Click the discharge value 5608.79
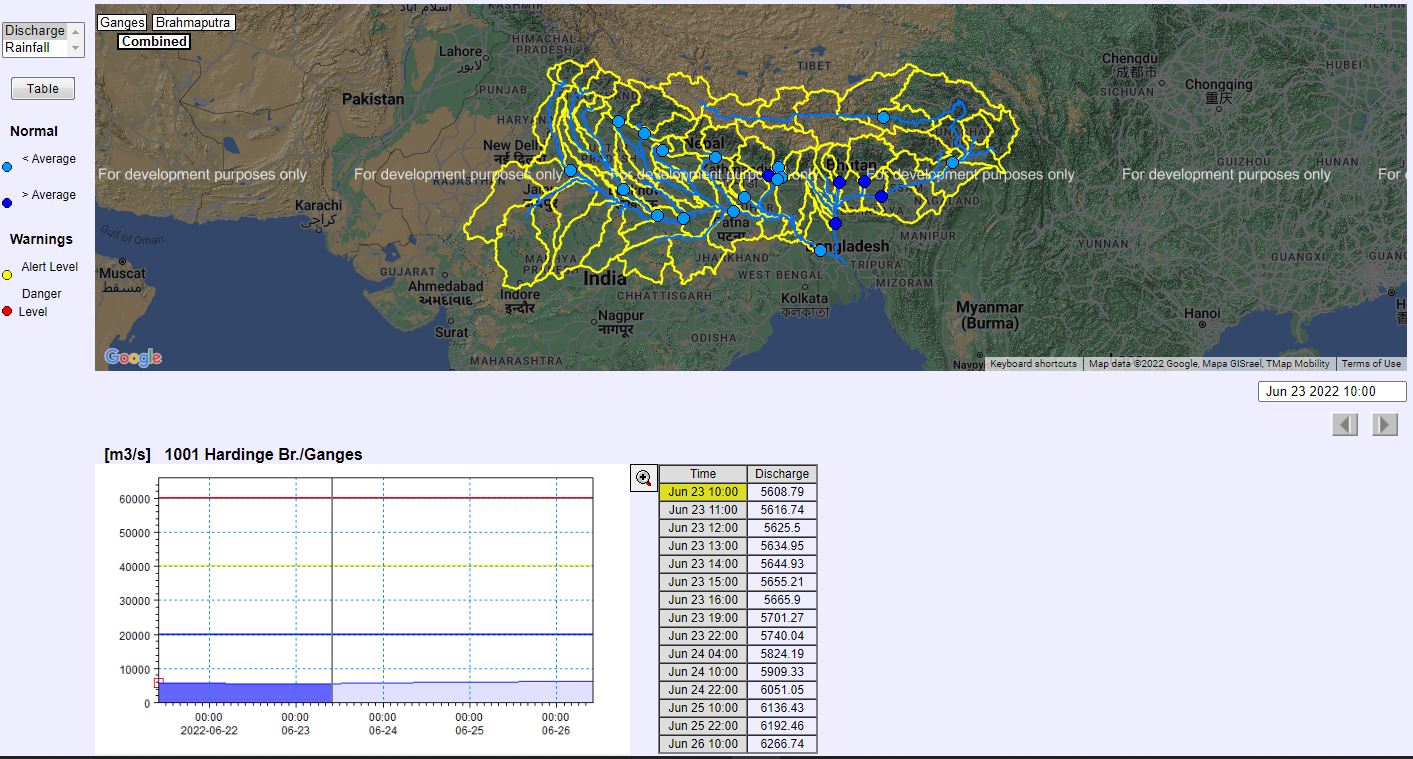The height and width of the screenshot is (759, 1413). click(x=782, y=492)
